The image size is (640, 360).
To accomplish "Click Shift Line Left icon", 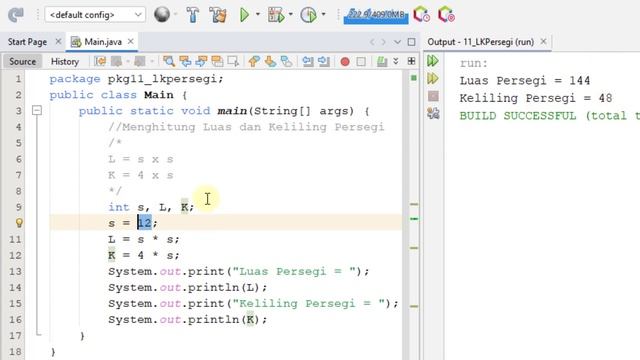I will click(308, 62).
